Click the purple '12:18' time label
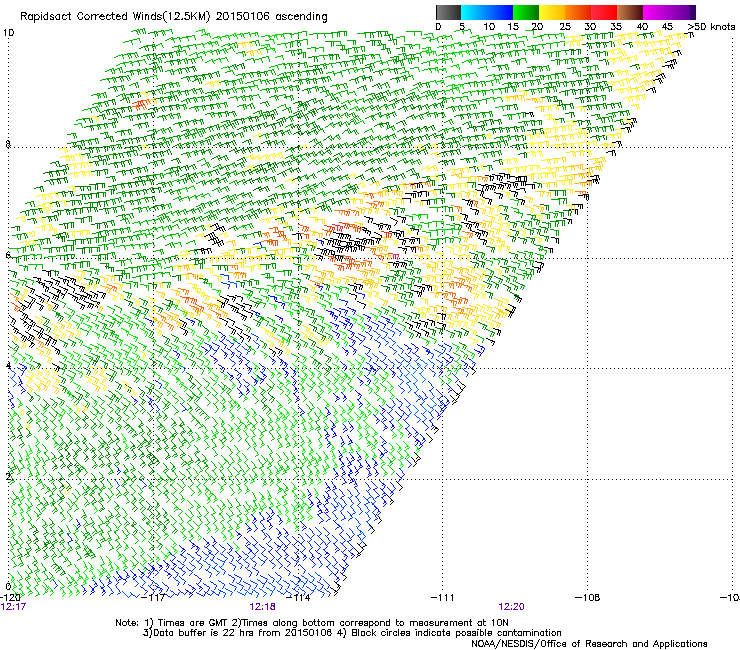 pos(262,607)
